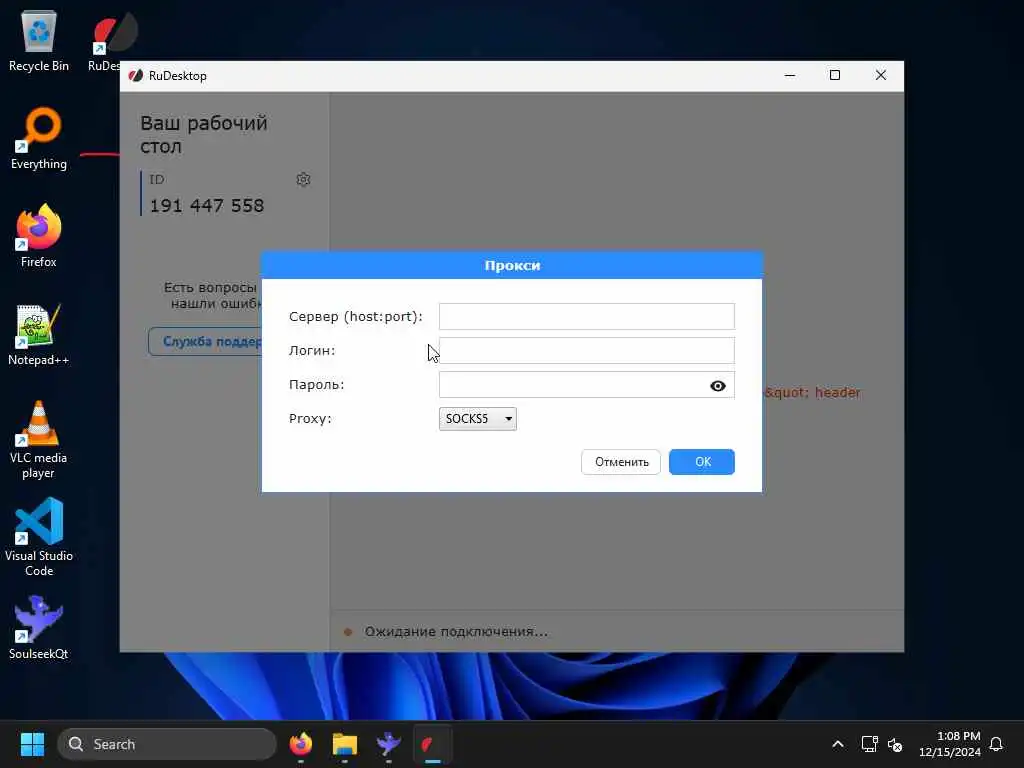Click the Прокси dialog title
Screen dimensions: 1024x768
512,265
